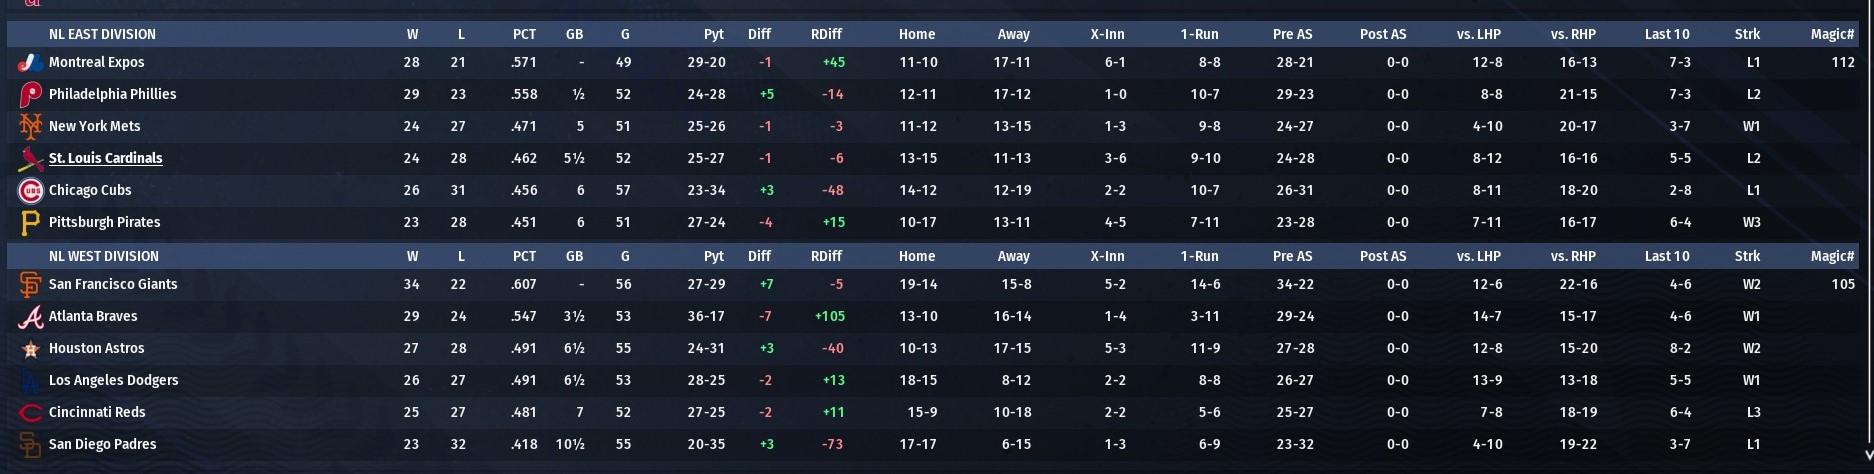1874x474 pixels.
Task: Click the Pittsburgh Pirates P logo
Action: pos(31,222)
